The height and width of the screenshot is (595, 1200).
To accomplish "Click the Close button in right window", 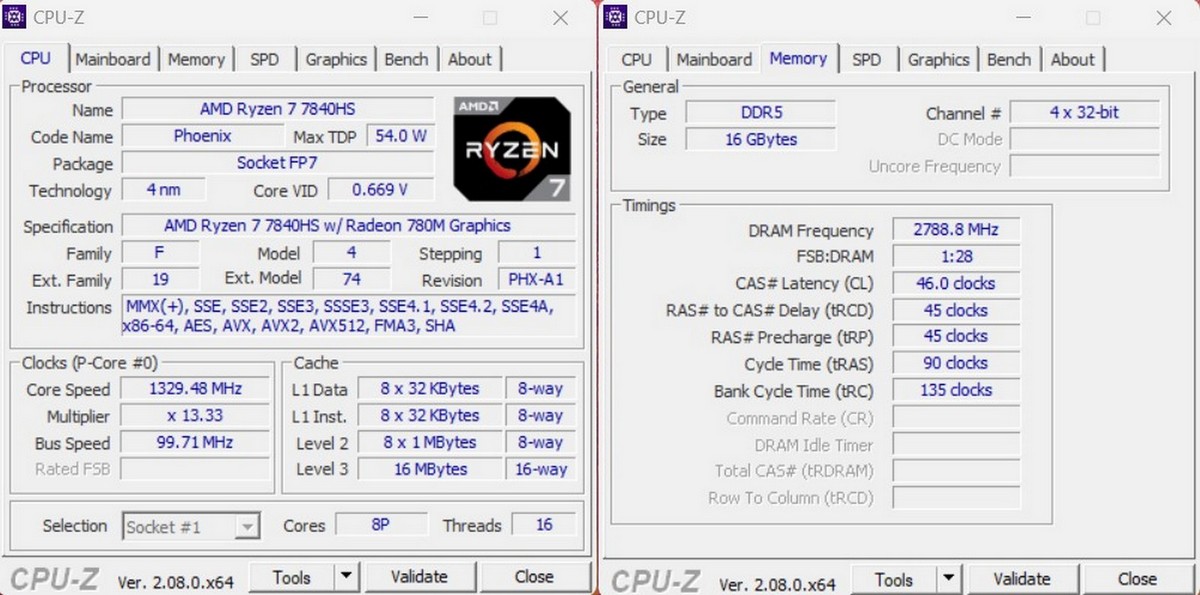I will click(1137, 579).
